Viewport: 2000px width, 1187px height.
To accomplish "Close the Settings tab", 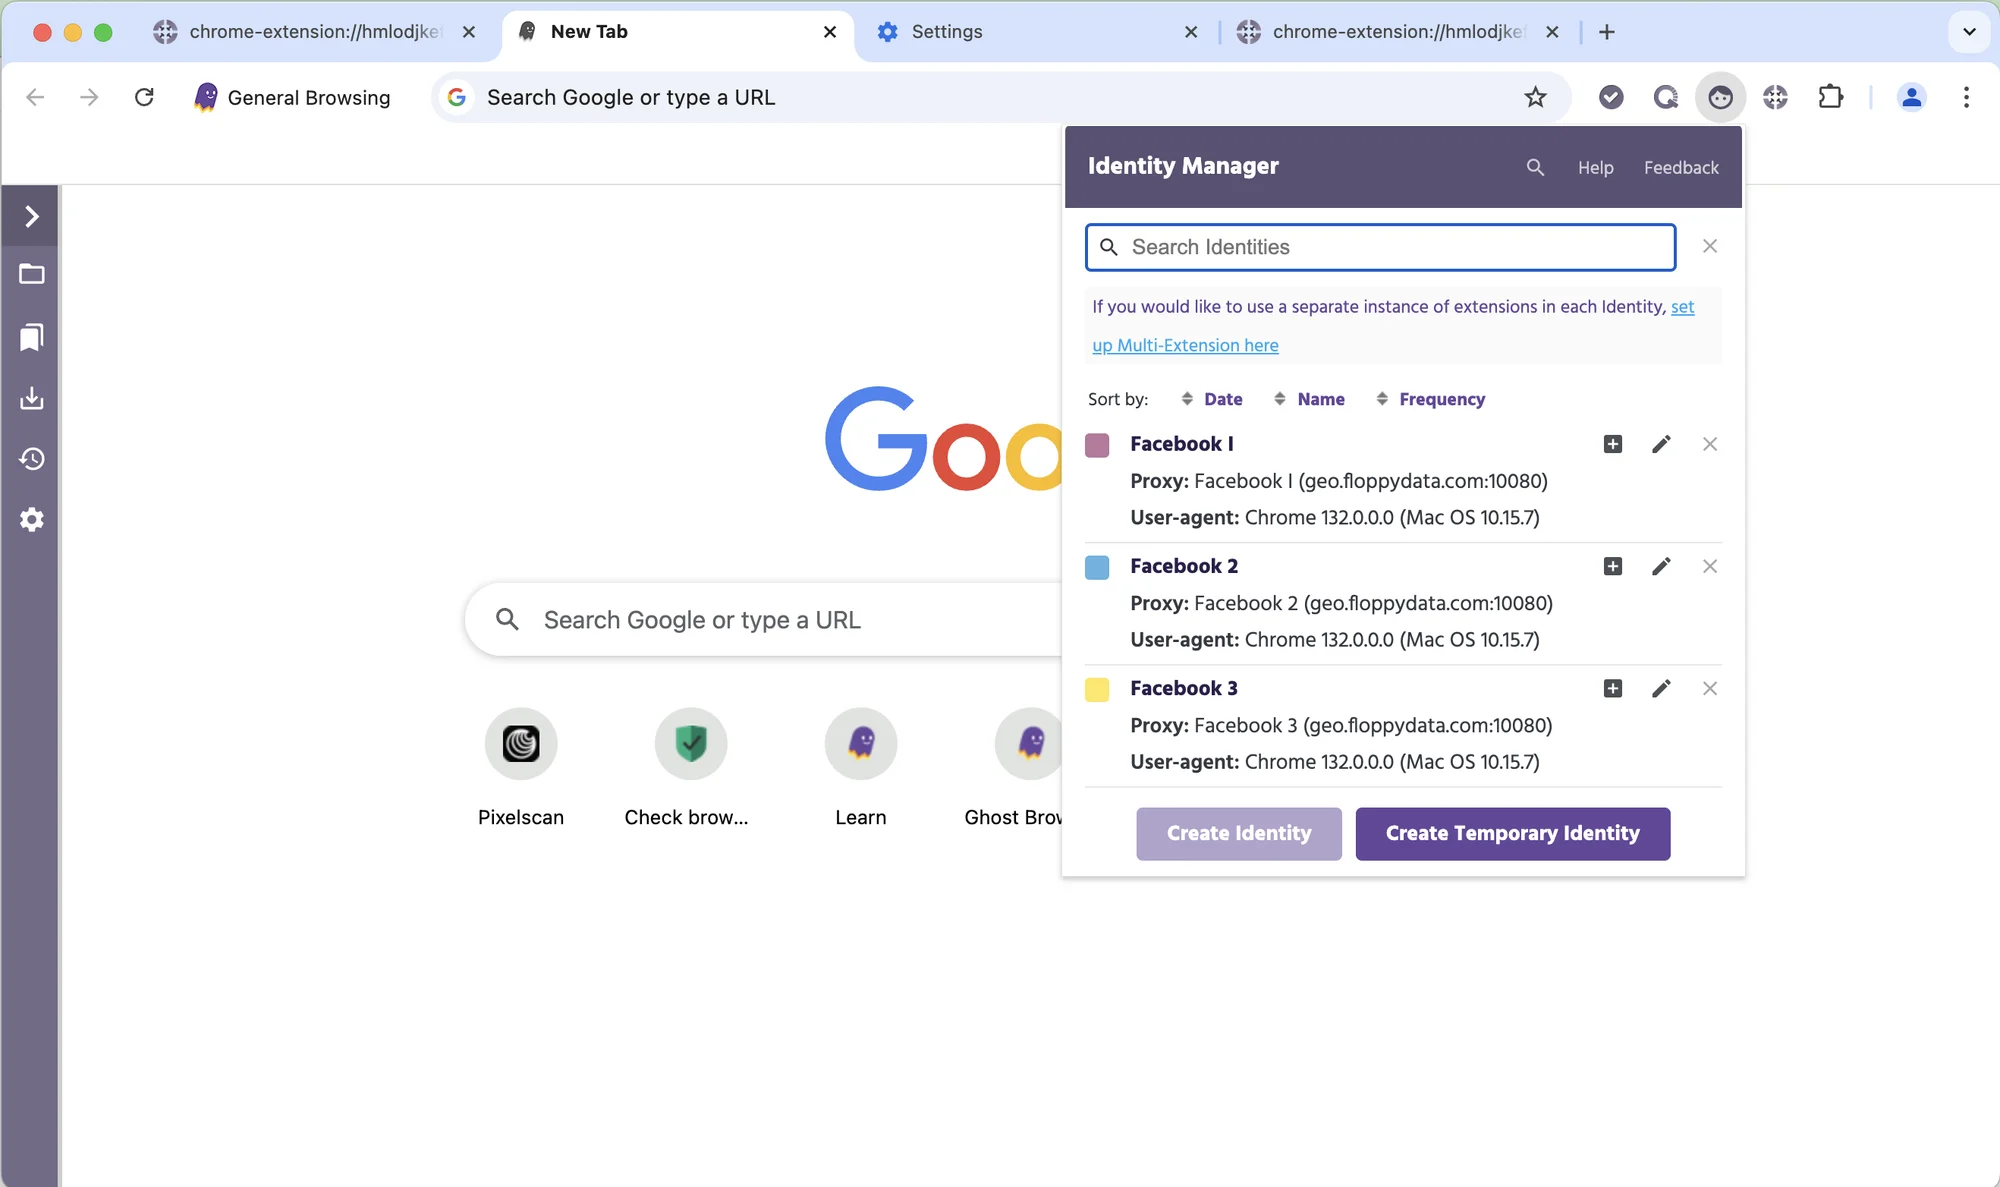I will click(1190, 32).
